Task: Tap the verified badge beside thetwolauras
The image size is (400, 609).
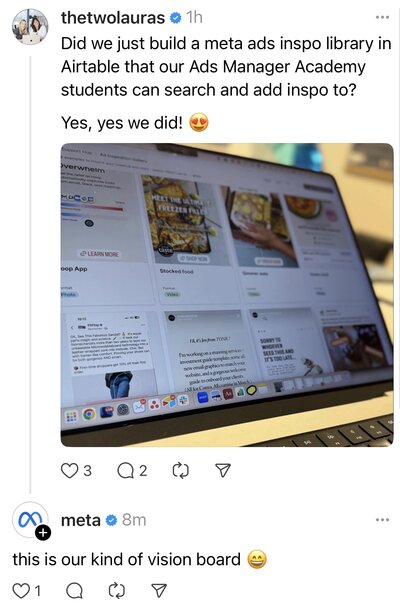Action: [176, 18]
